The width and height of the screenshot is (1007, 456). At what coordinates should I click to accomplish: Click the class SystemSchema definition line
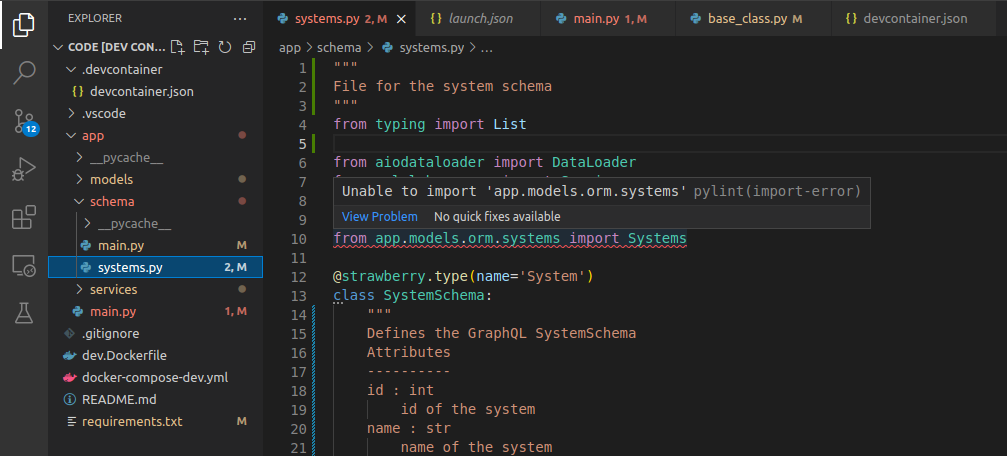(412, 296)
